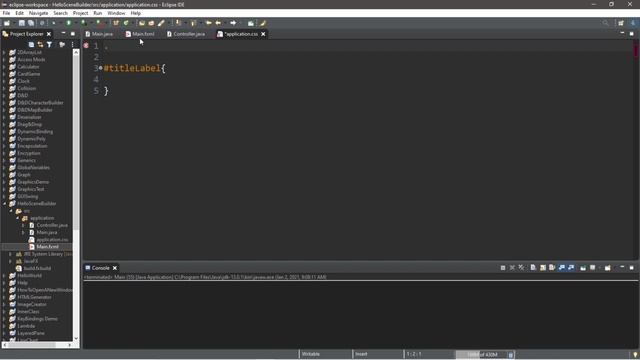Click the Save All toolbar icon

coord(31,23)
